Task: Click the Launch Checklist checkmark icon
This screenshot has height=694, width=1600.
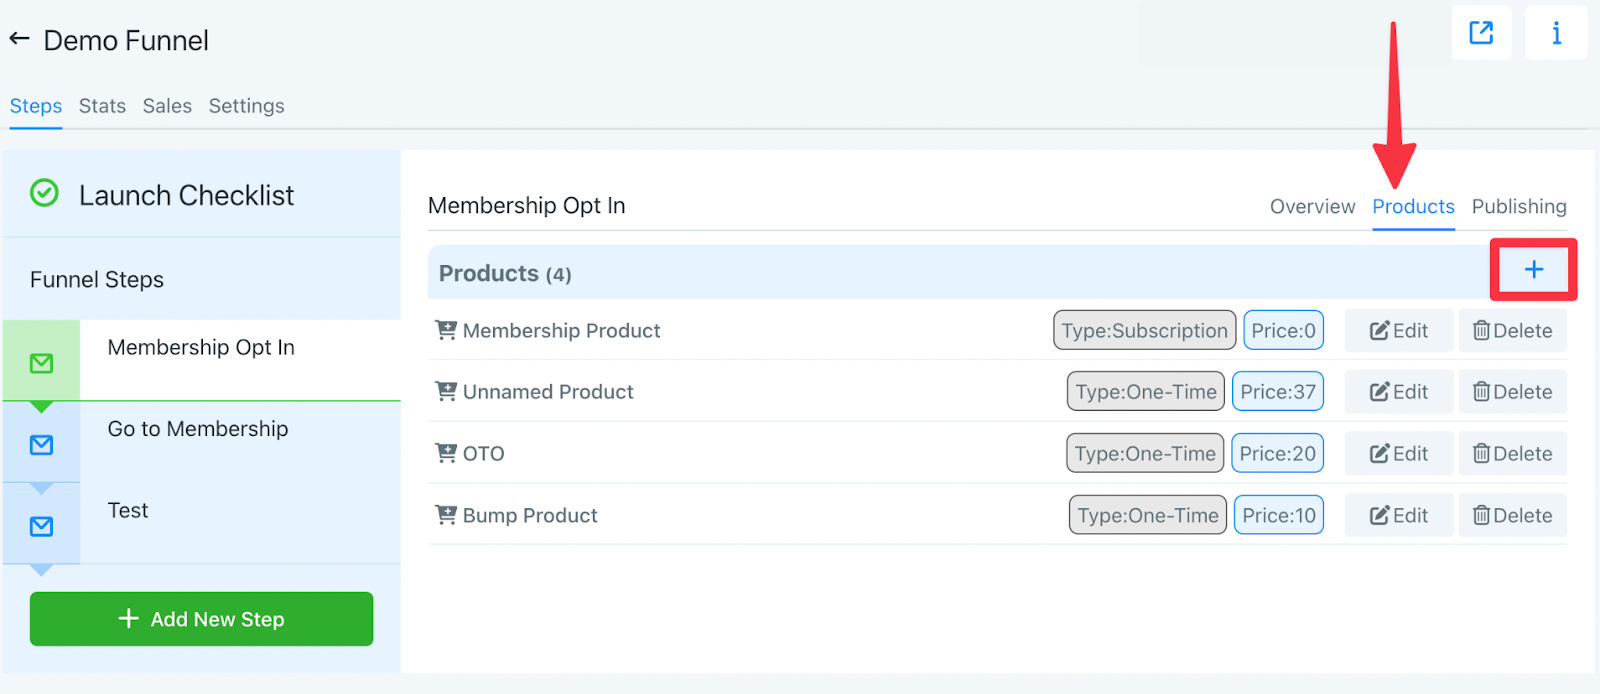Action: tap(44, 193)
